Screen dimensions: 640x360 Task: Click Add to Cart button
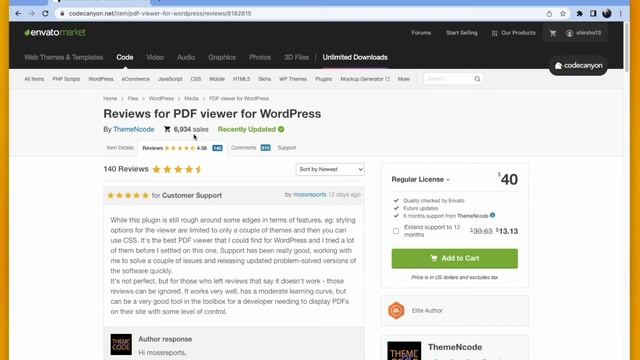coord(455,258)
